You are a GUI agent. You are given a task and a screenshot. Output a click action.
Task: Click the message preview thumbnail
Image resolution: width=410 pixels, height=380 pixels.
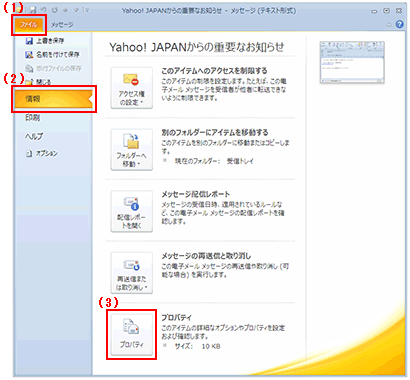[x=352, y=62]
